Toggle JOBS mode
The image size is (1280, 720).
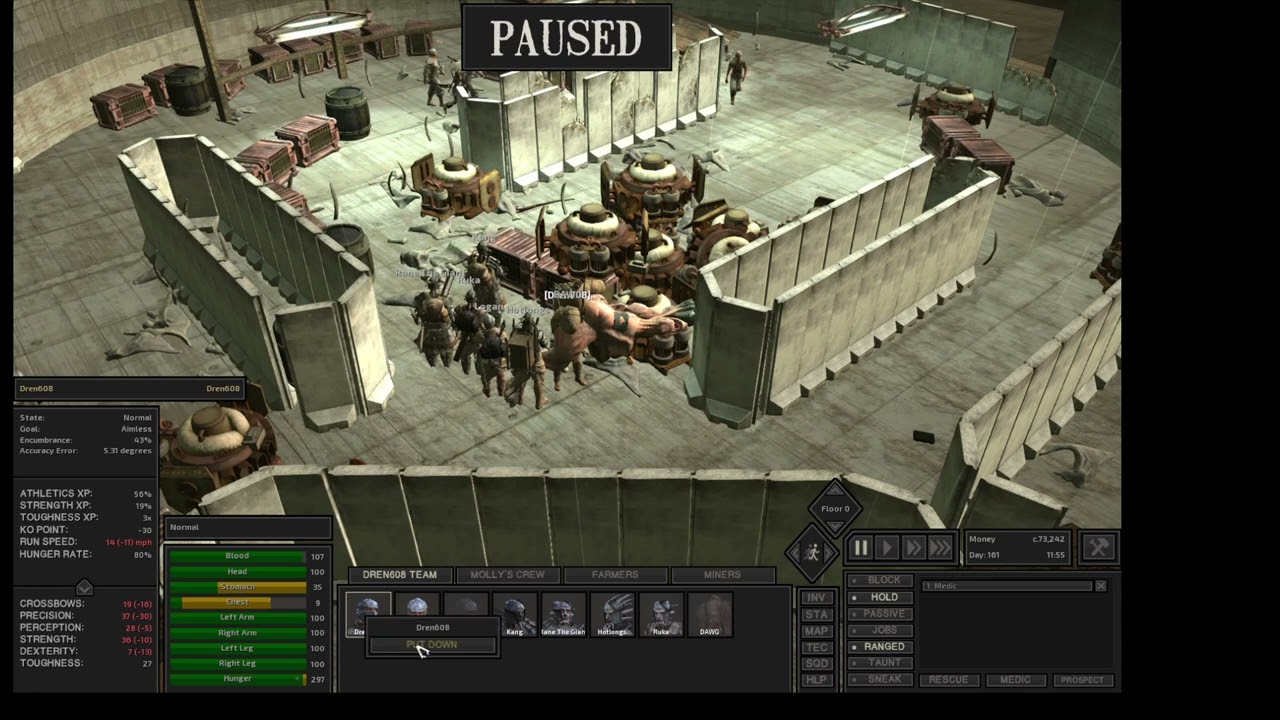pos(878,630)
